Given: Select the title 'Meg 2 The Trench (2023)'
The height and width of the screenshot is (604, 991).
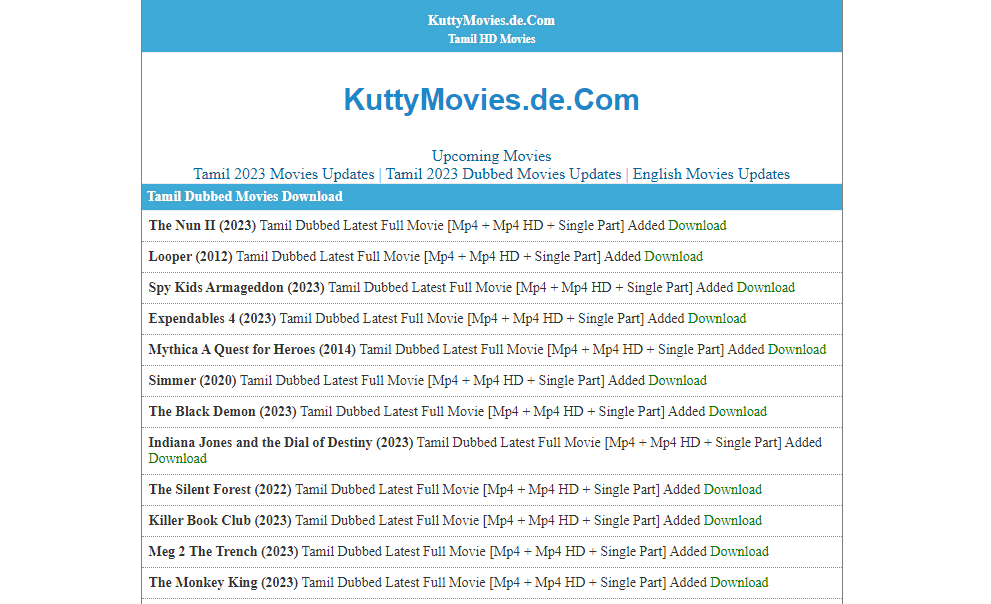Looking at the screenshot, I should tap(223, 552).
